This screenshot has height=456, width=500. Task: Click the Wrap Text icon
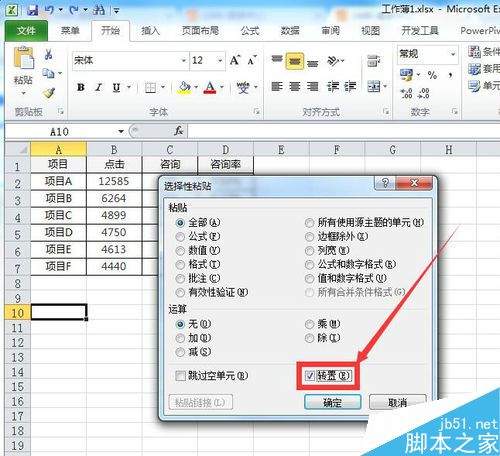click(x=373, y=61)
